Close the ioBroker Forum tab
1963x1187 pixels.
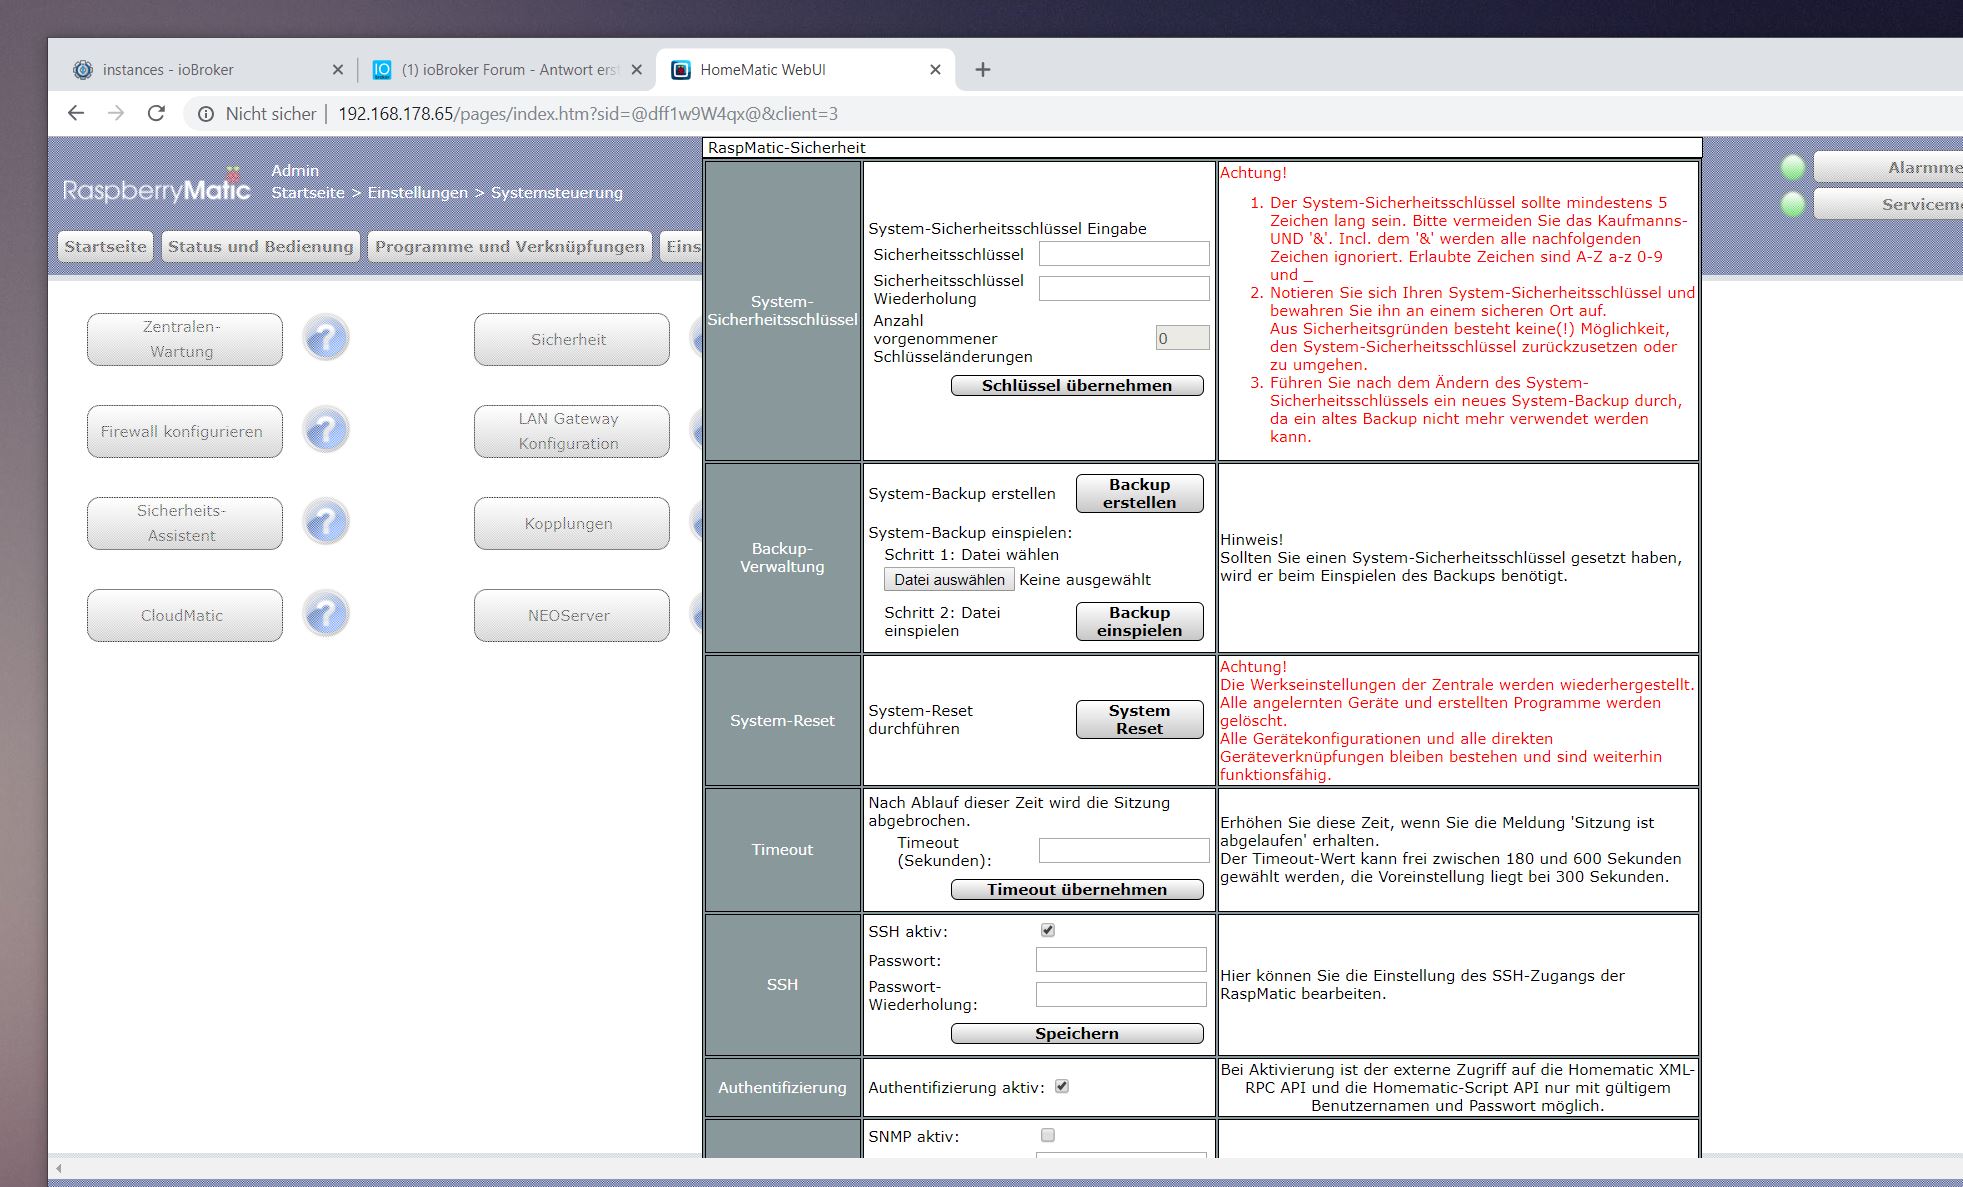pos(636,69)
